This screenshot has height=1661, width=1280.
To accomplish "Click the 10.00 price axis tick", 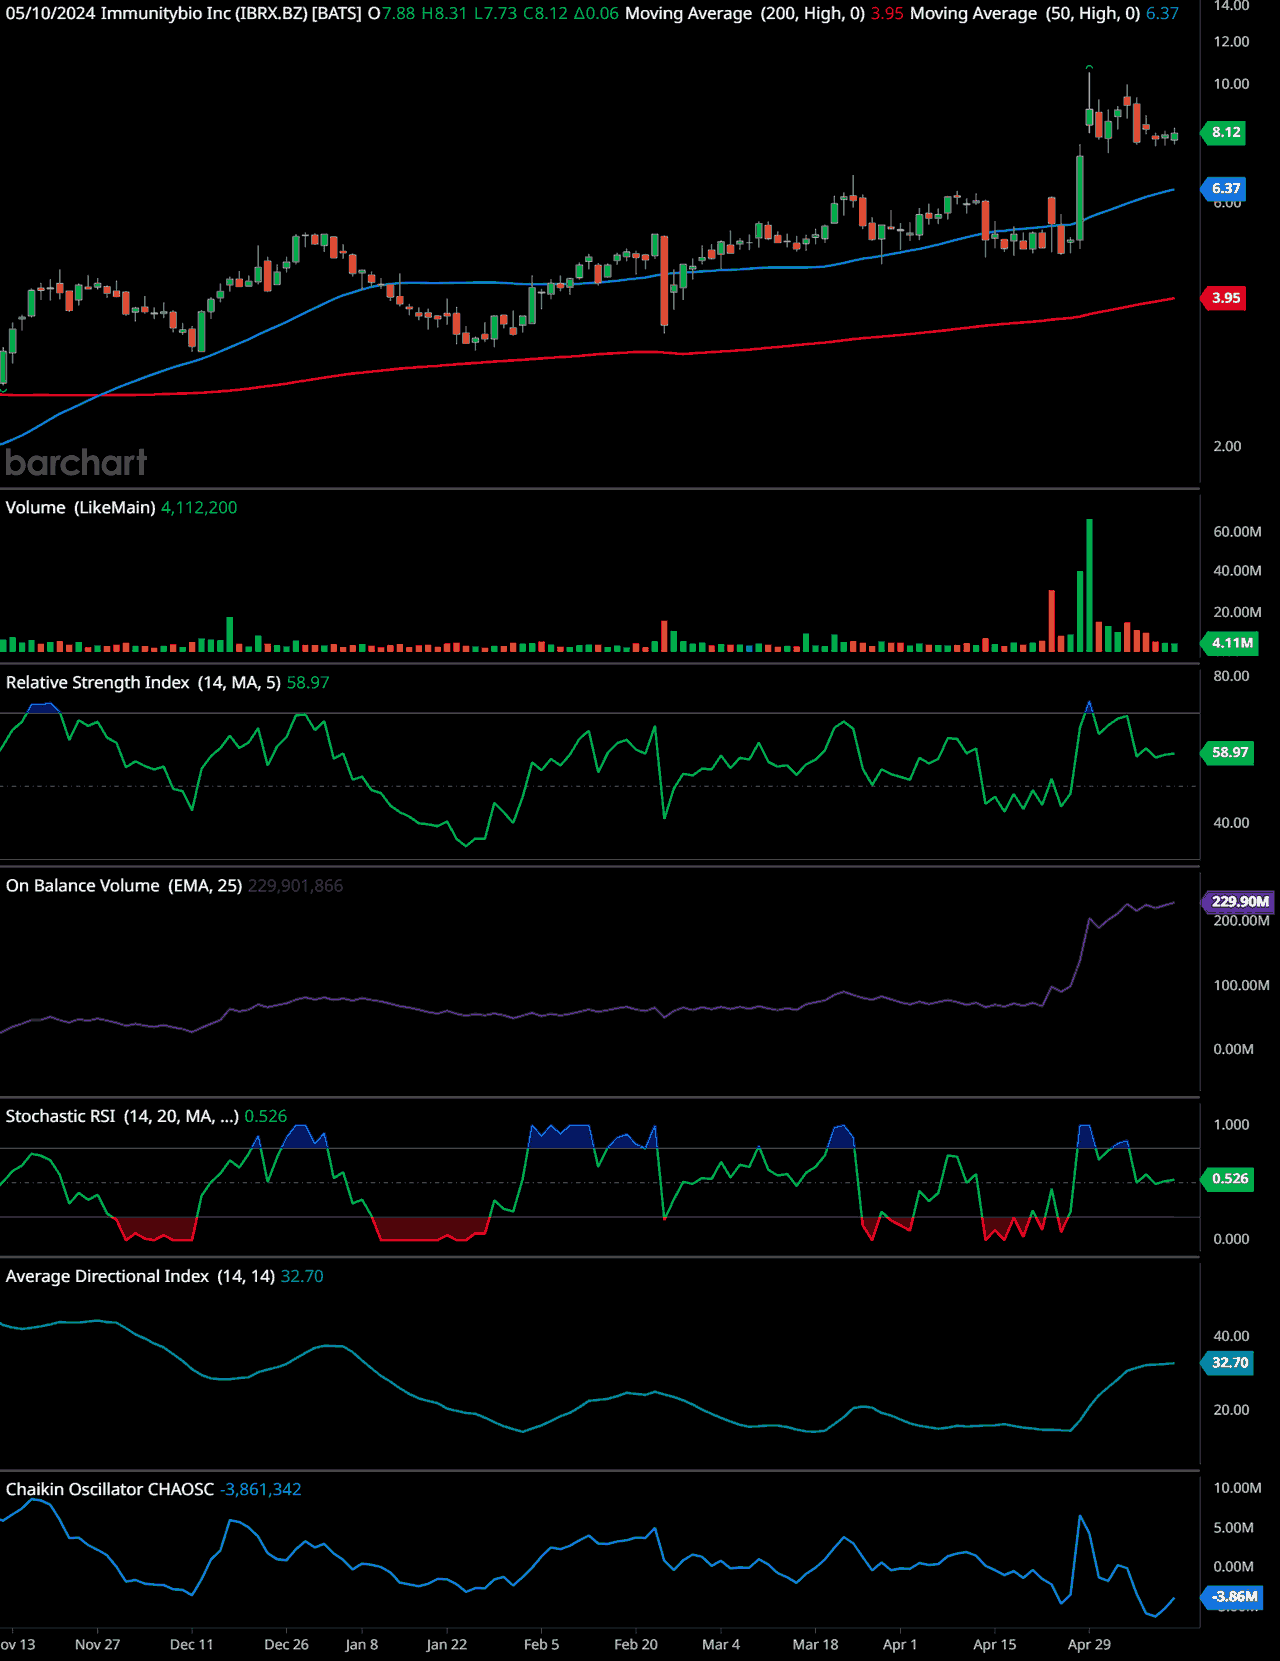I will pyautogui.click(x=1231, y=83).
